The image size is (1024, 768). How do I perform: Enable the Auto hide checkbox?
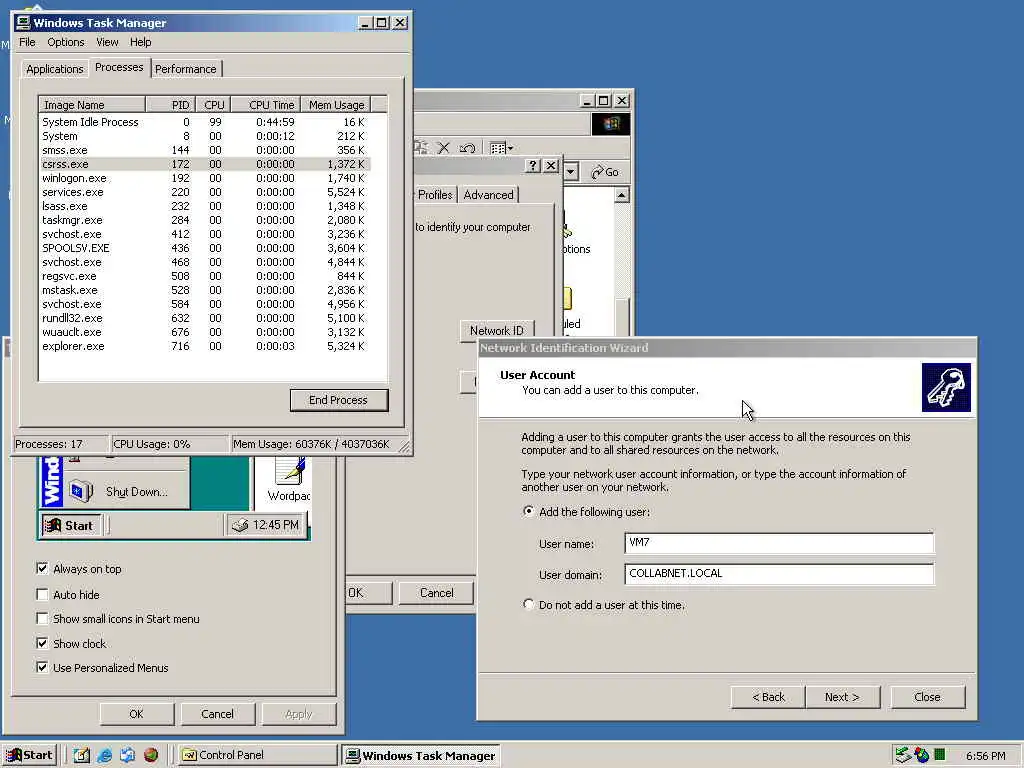point(42,594)
